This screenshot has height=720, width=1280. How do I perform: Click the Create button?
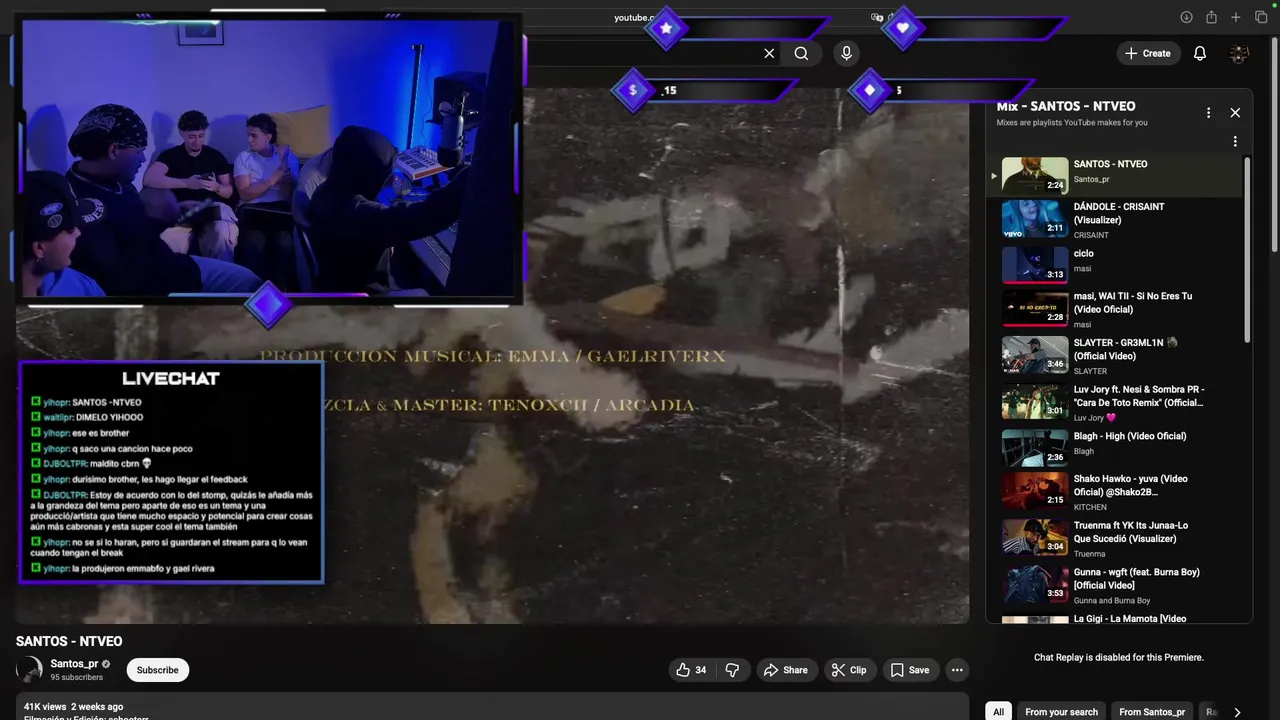(x=1148, y=54)
